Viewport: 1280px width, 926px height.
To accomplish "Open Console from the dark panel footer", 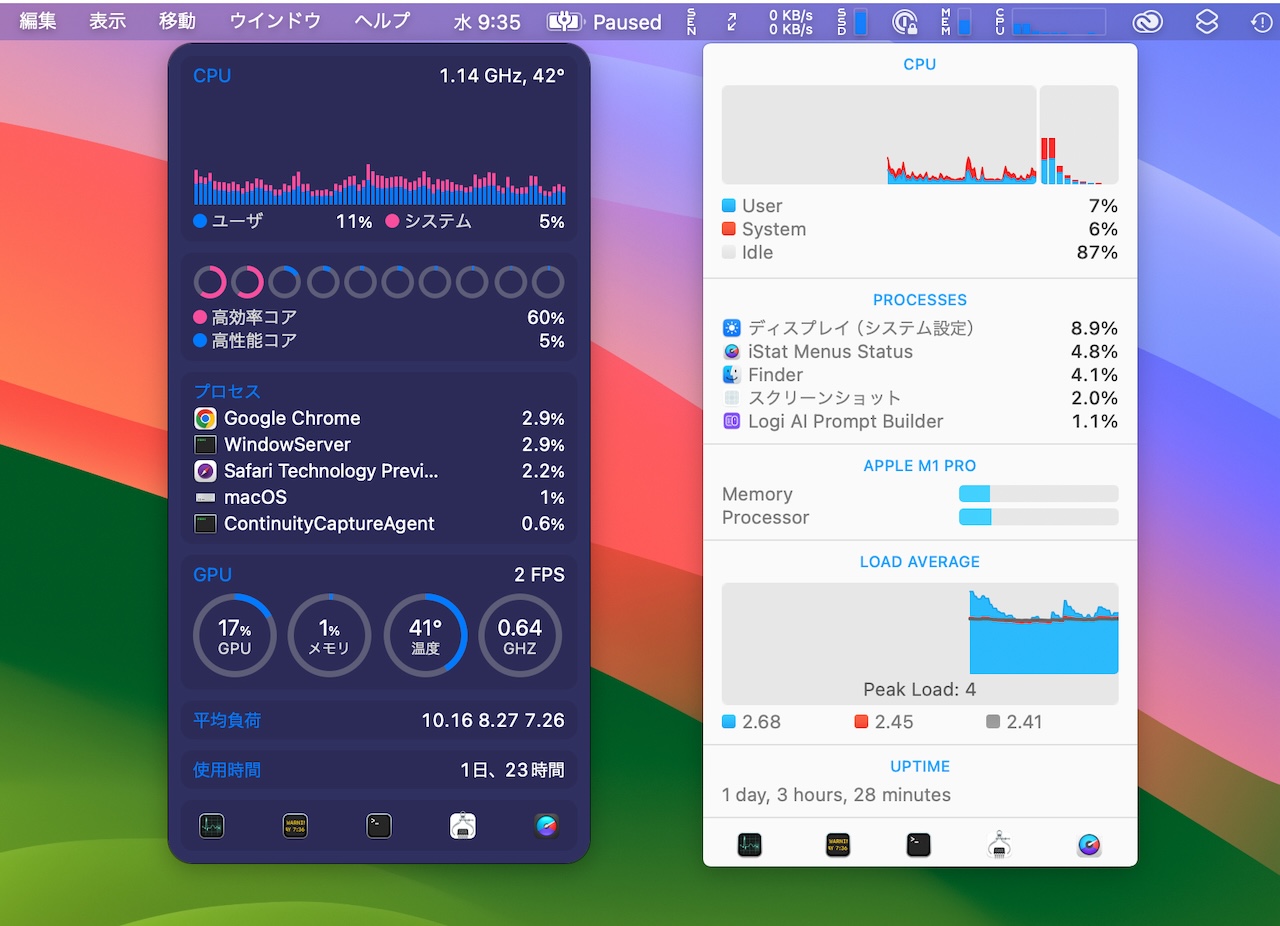I will coord(295,826).
